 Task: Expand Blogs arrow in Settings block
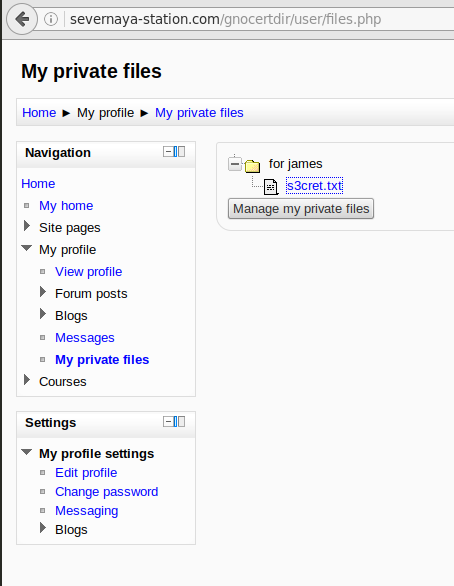(x=43, y=528)
